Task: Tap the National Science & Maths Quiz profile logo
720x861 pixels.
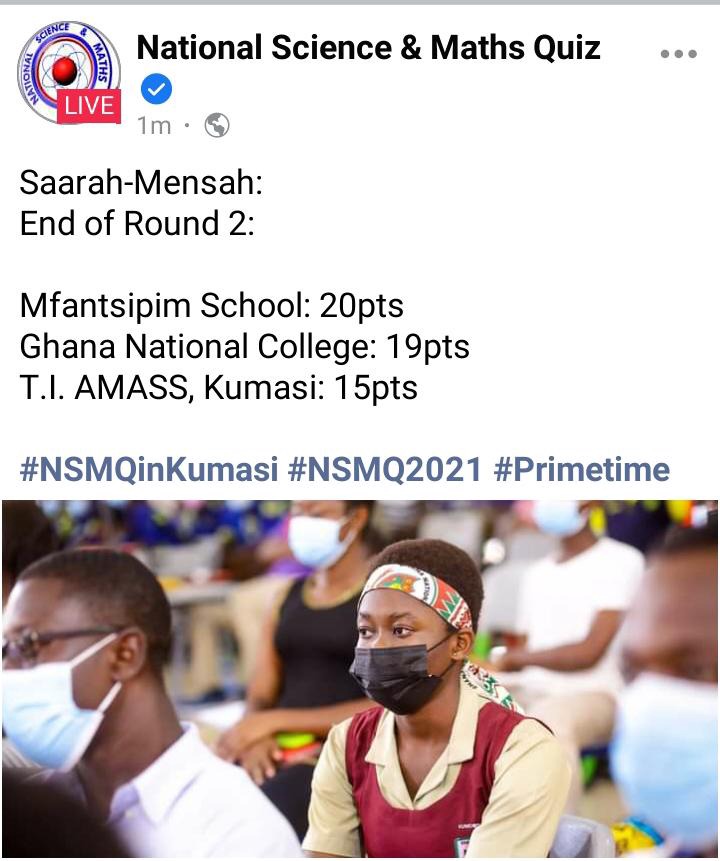Action: 69,72
